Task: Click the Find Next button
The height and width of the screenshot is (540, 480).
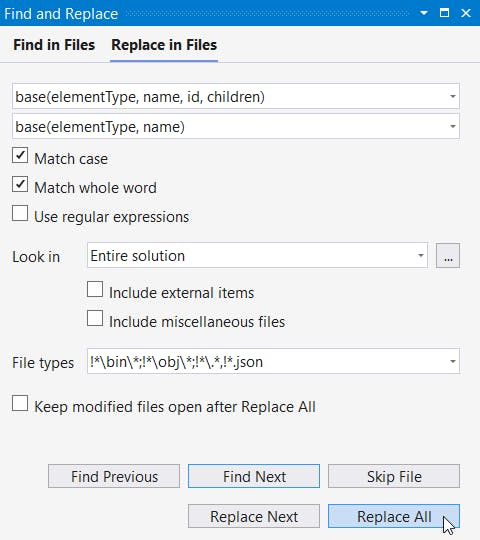Action: (254, 476)
